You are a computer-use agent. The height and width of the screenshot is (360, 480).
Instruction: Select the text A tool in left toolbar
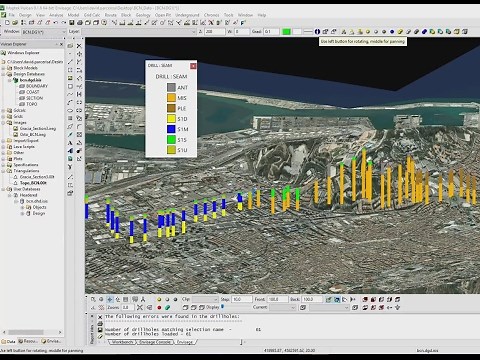[70, 143]
